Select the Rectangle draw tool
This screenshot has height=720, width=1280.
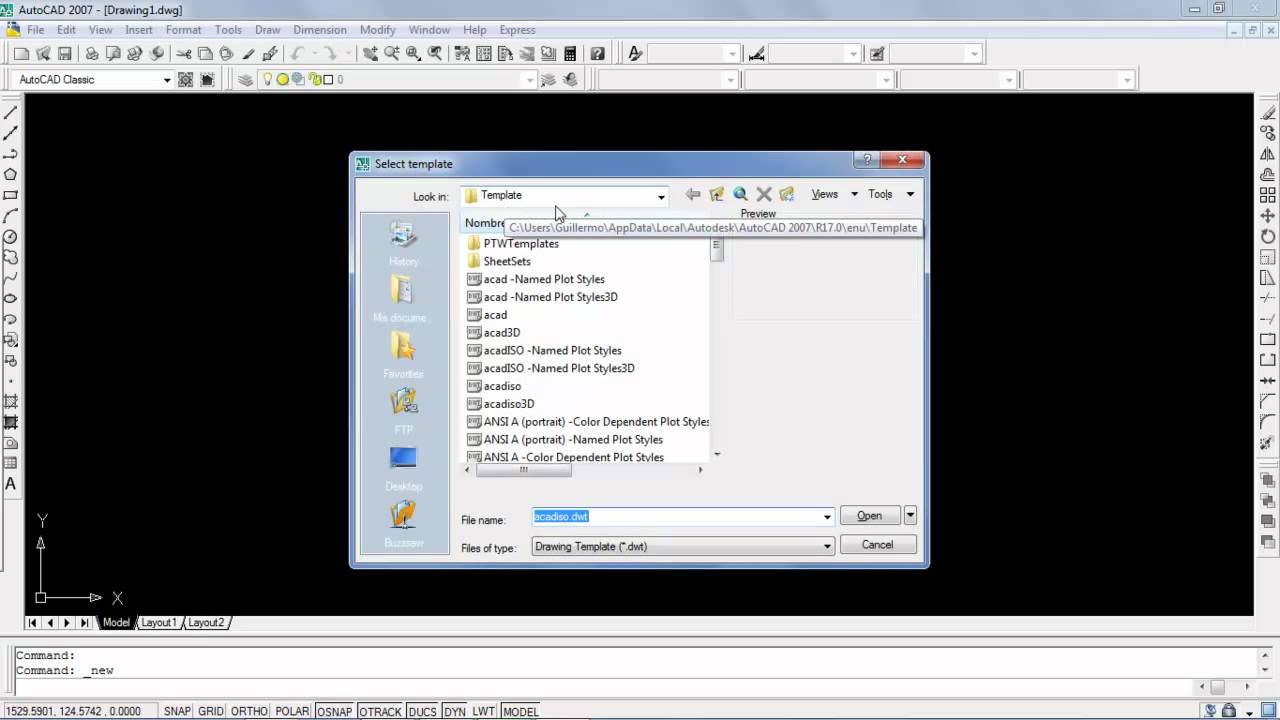coord(11,195)
